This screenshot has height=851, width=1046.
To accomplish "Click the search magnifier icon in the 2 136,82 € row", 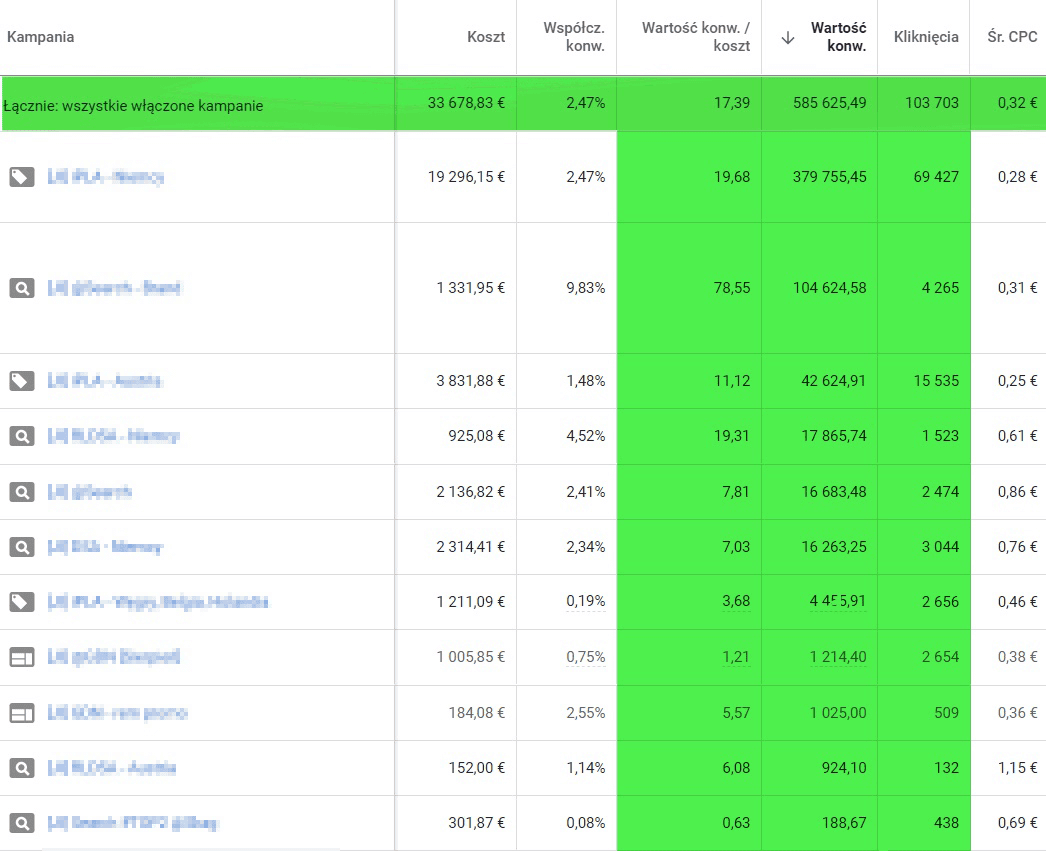I will (21, 492).
